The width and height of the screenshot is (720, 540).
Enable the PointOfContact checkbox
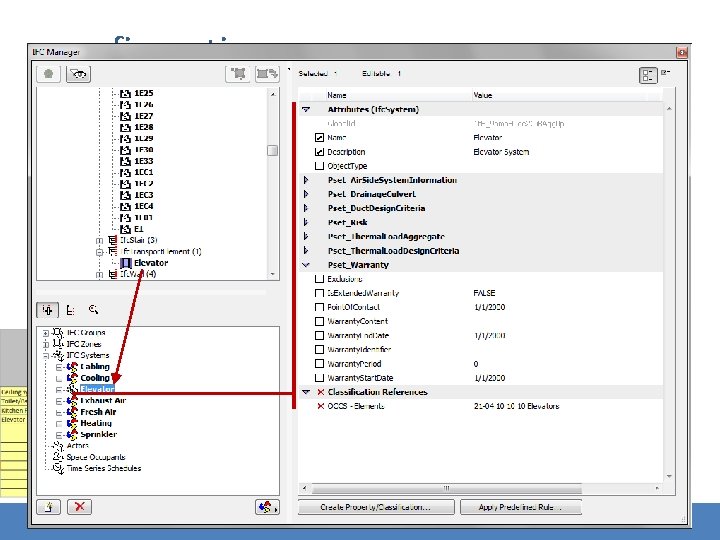[x=320, y=307]
